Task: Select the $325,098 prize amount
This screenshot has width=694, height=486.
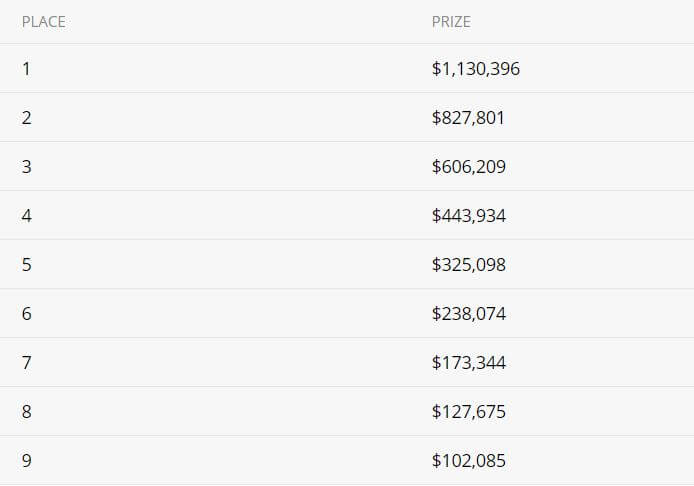Action: [469, 265]
